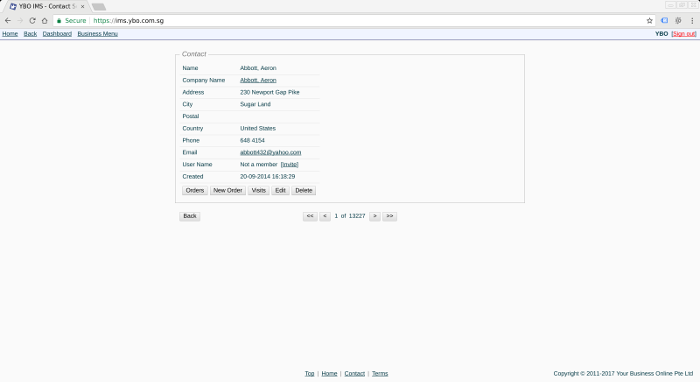The height and width of the screenshot is (382, 700).
Task: Open the Business Menu link
Action: pyautogui.click(x=98, y=34)
